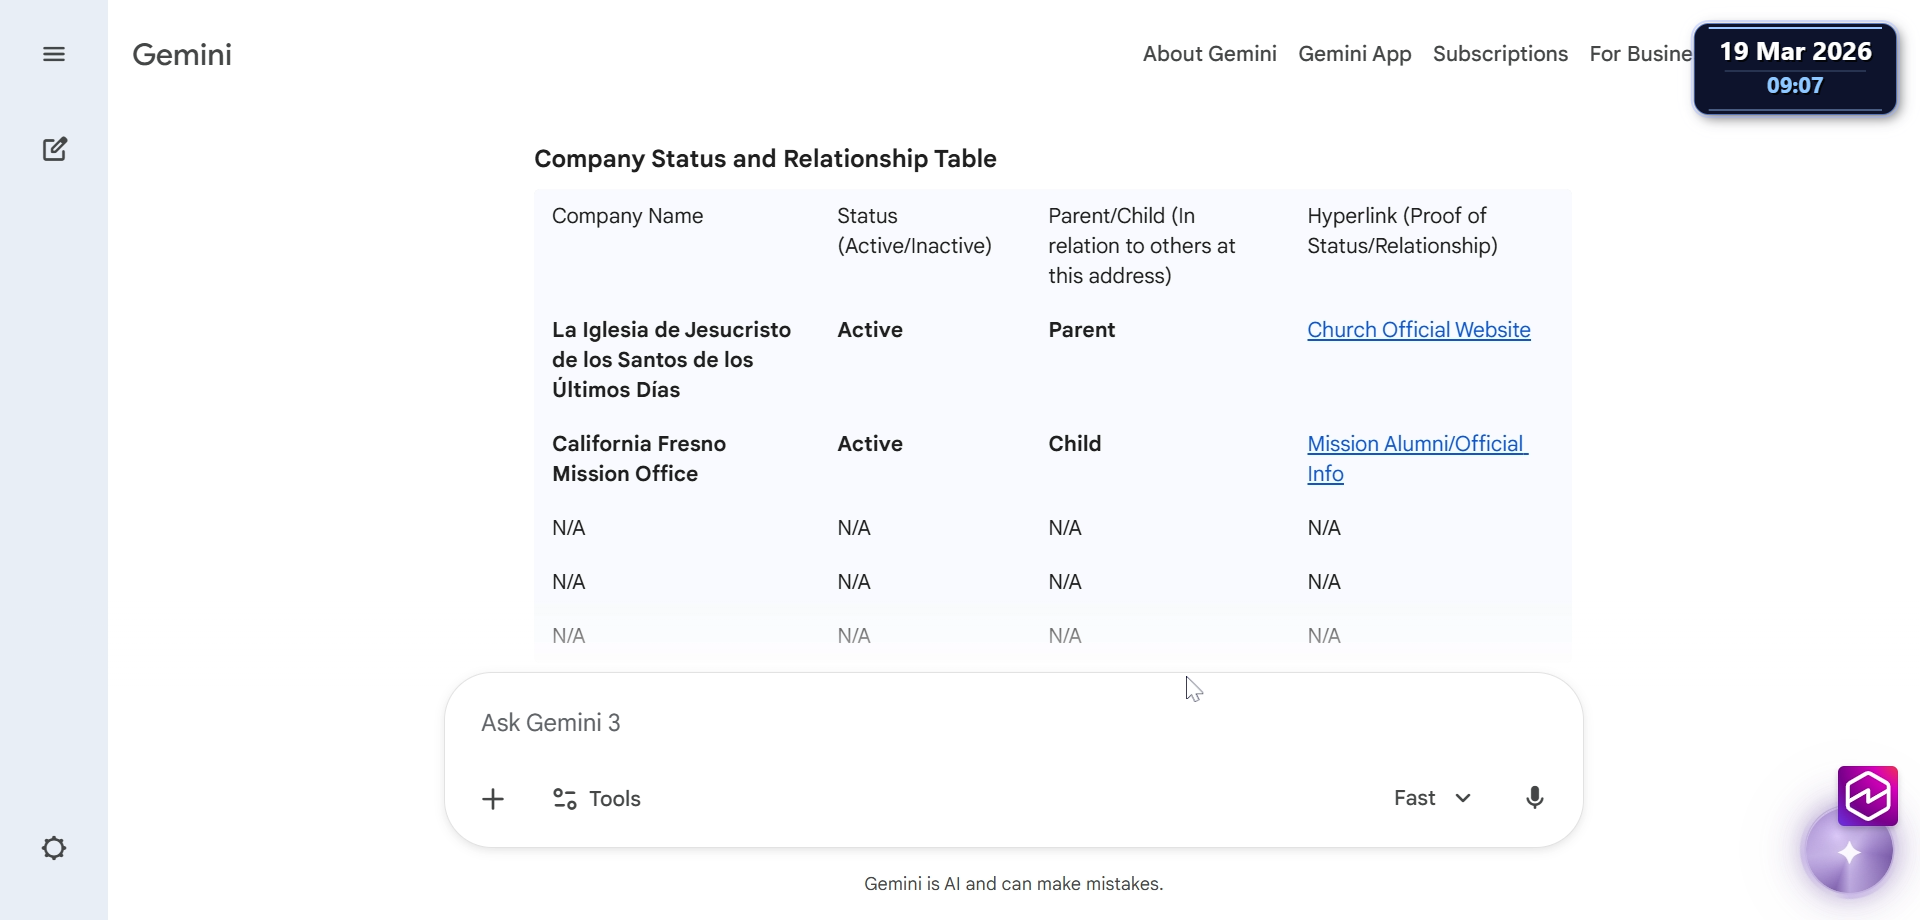Image resolution: width=1920 pixels, height=920 pixels.
Task: Click the Company Status and Relationship Table heading
Action: (765, 159)
